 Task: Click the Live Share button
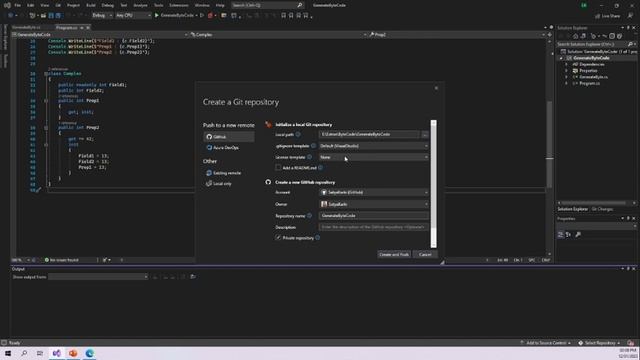point(608,16)
